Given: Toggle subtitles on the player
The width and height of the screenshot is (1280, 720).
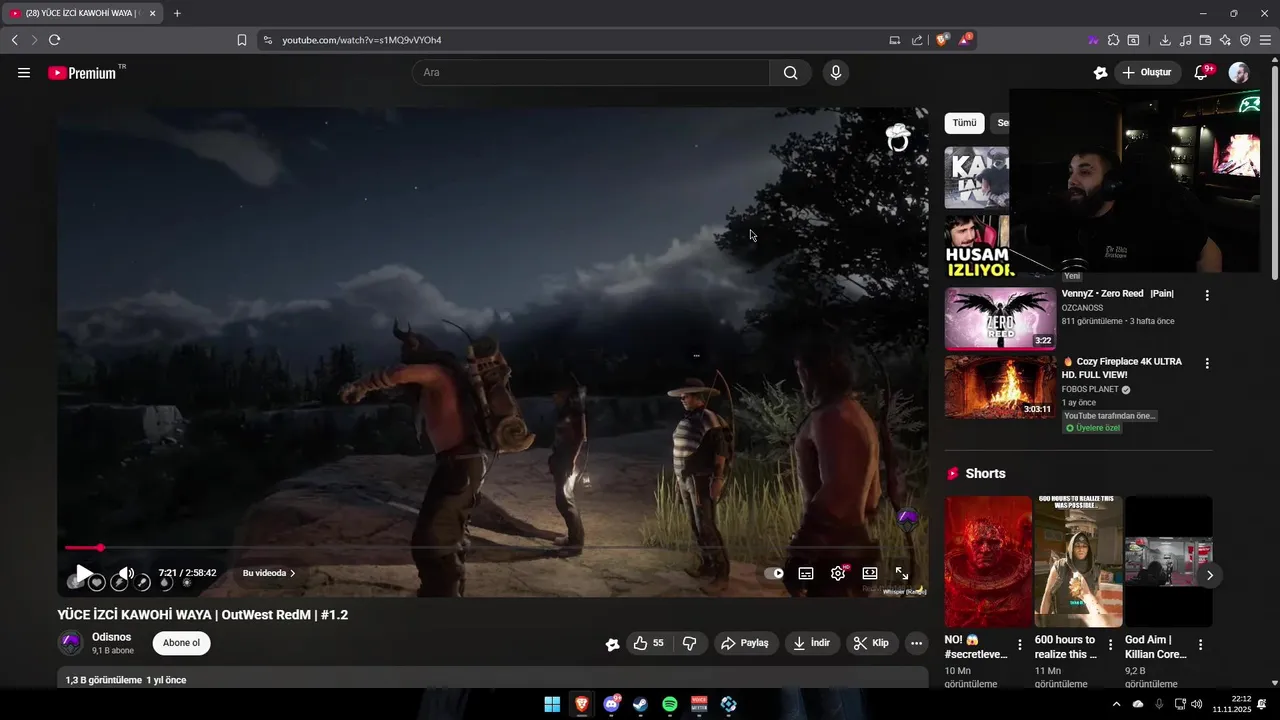Looking at the screenshot, I should tap(806, 573).
